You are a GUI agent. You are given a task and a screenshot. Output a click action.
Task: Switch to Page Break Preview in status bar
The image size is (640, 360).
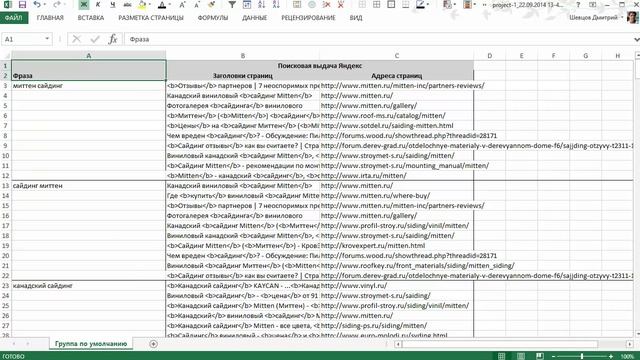click(x=540, y=356)
